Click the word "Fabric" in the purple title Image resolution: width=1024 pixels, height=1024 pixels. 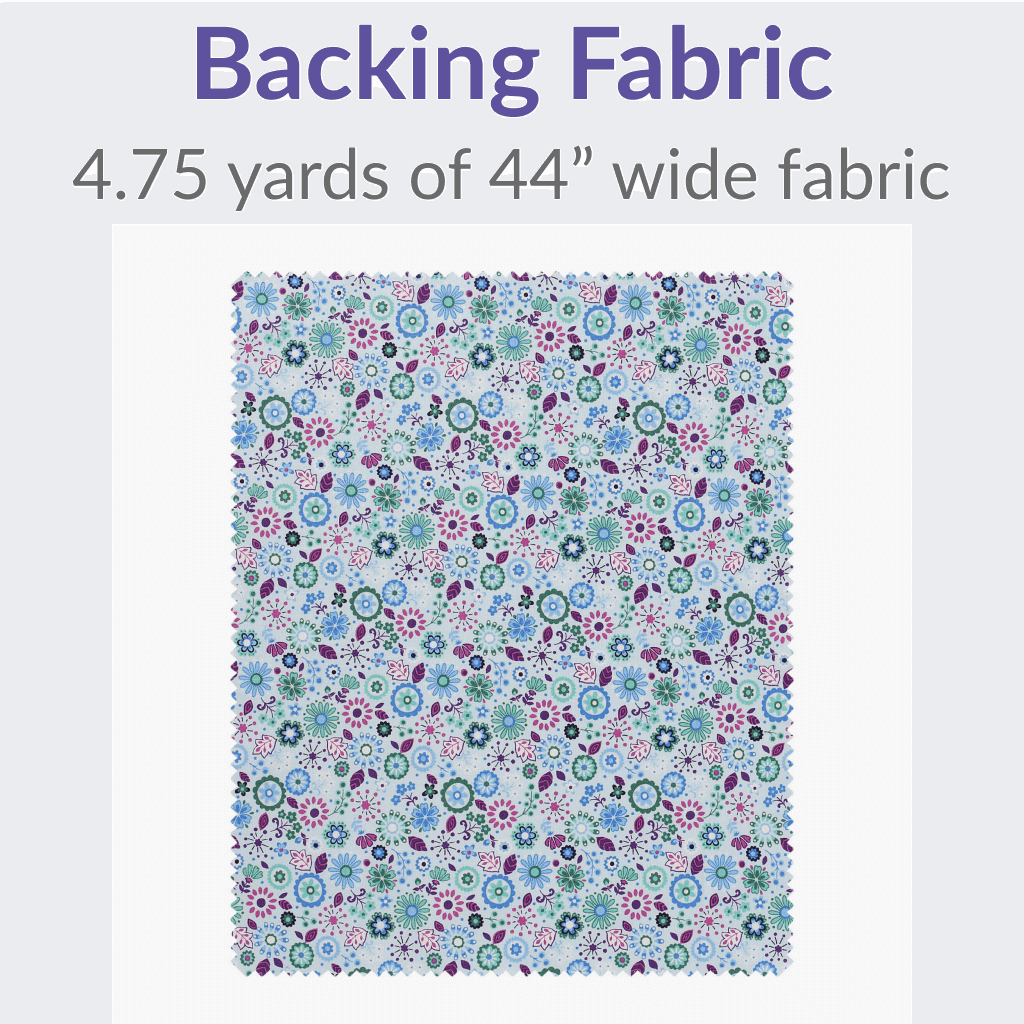tap(702, 63)
